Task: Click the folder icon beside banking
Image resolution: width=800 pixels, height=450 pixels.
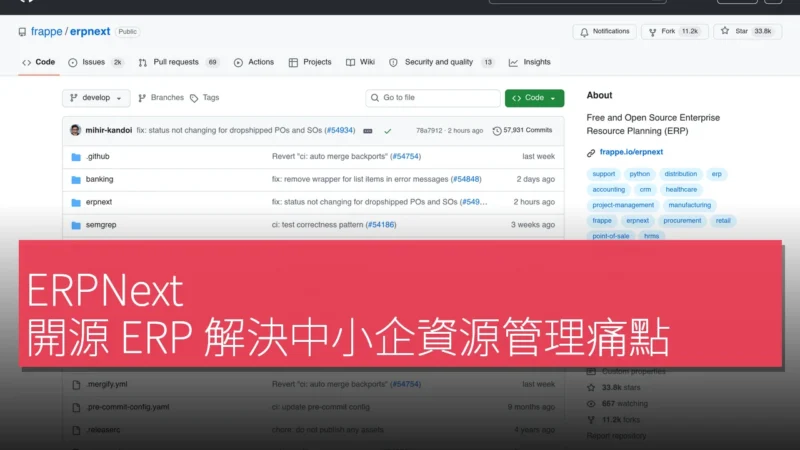Action: click(76, 180)
